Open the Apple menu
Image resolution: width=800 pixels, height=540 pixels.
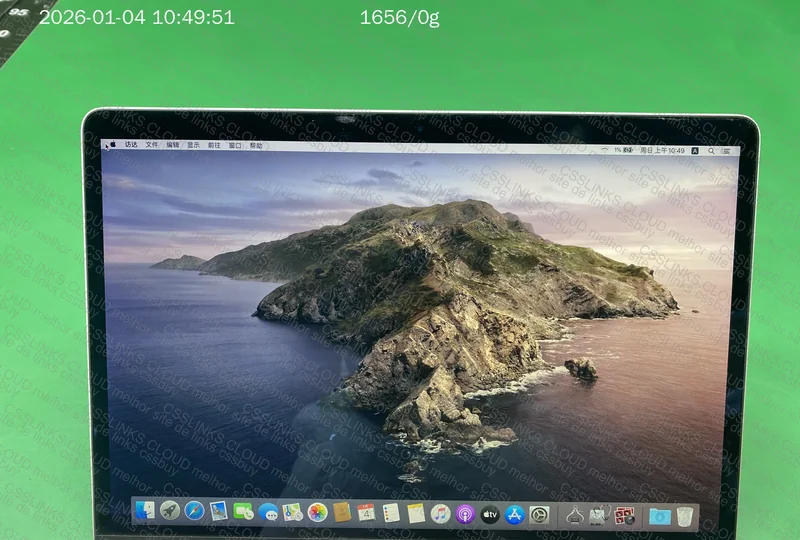113,144
